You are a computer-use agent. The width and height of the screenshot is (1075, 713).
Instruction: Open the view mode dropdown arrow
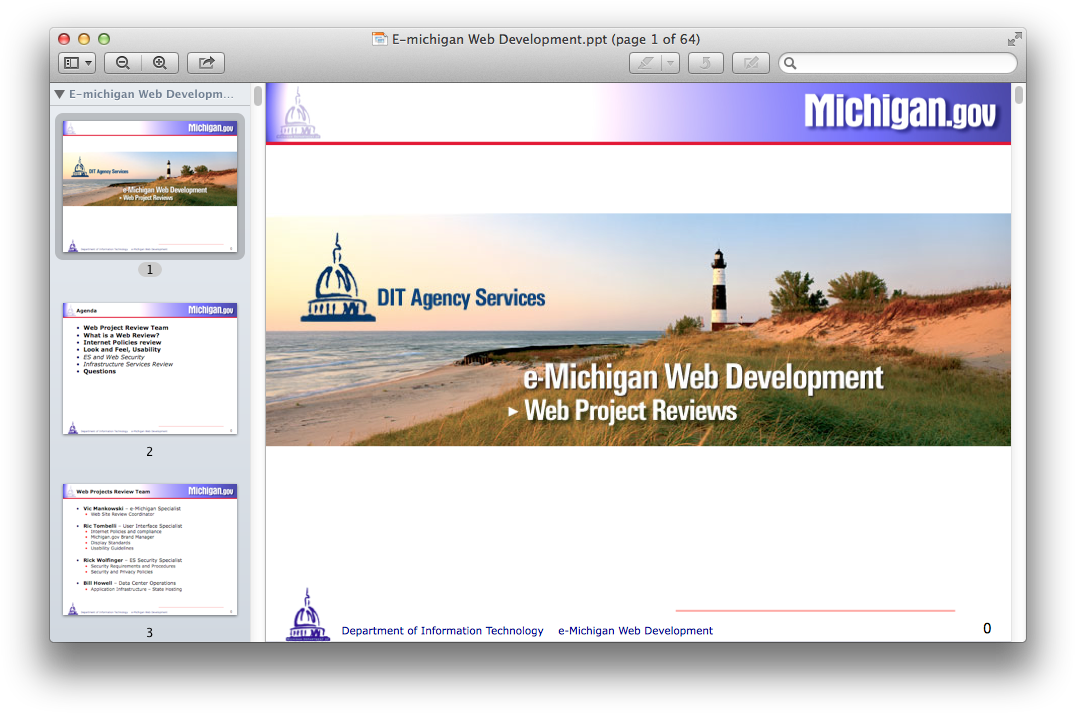pos(89,62)
